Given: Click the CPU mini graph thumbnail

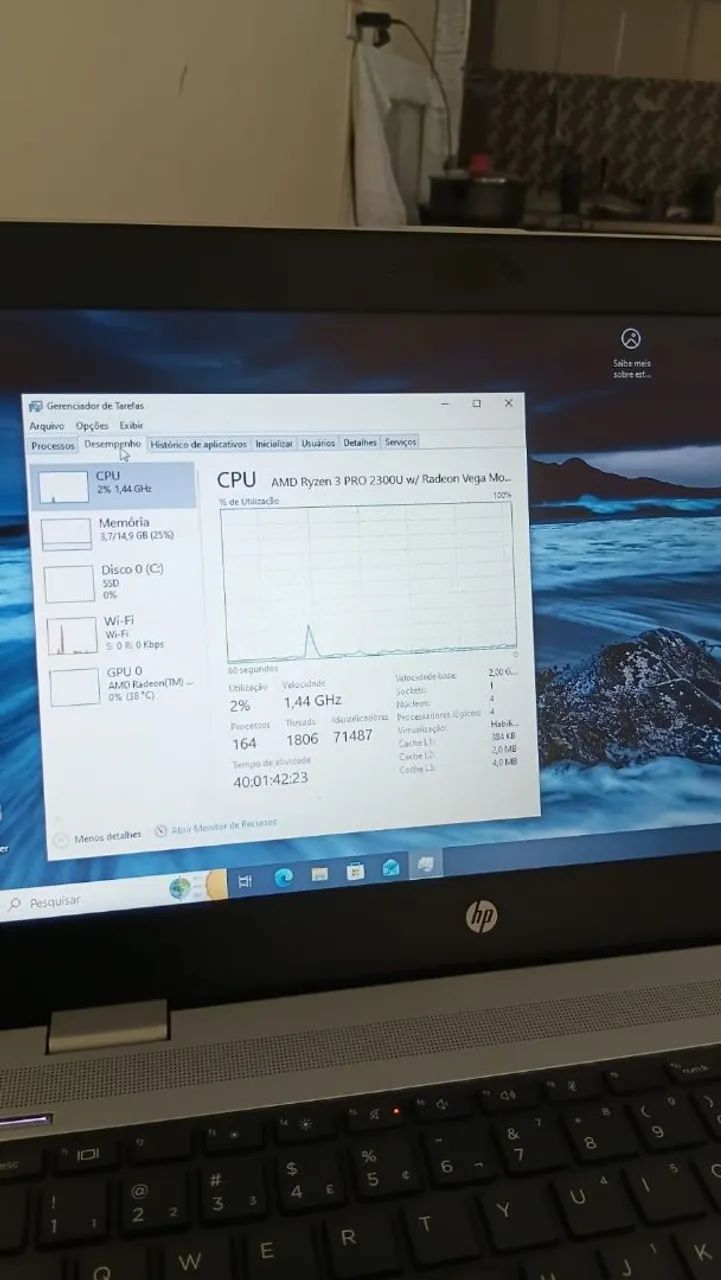Looking at the screenshot, I should [x=63, y=487].
